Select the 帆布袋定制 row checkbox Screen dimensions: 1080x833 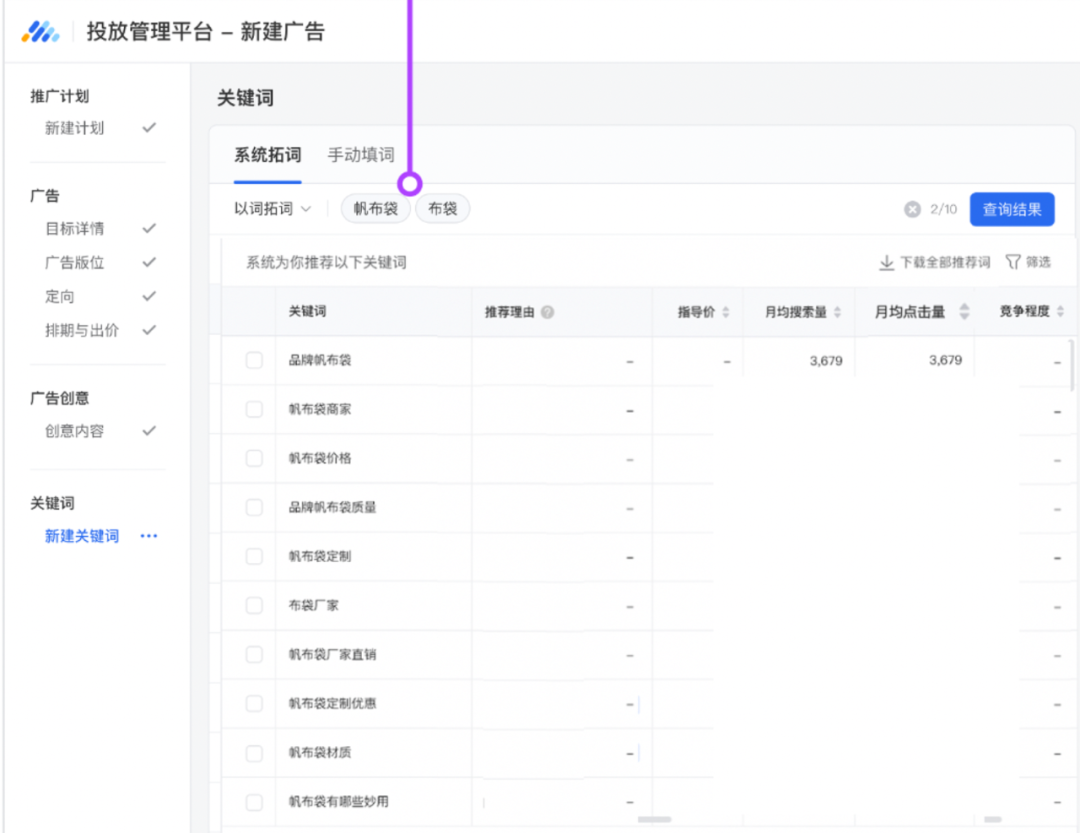tap(254, 556)
